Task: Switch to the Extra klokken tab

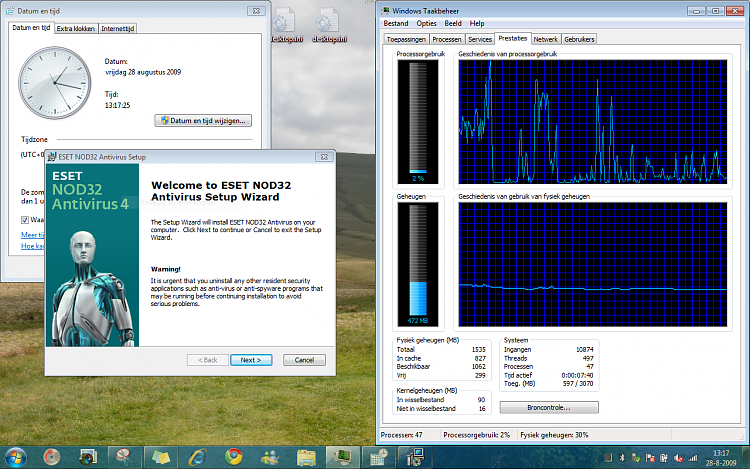Action: (x=76, y=29)
